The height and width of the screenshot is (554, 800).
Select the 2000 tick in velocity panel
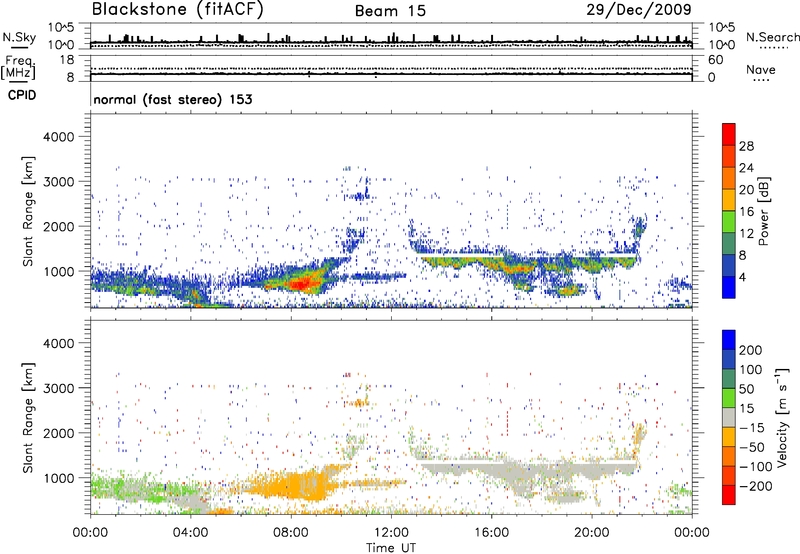(58, 433)
